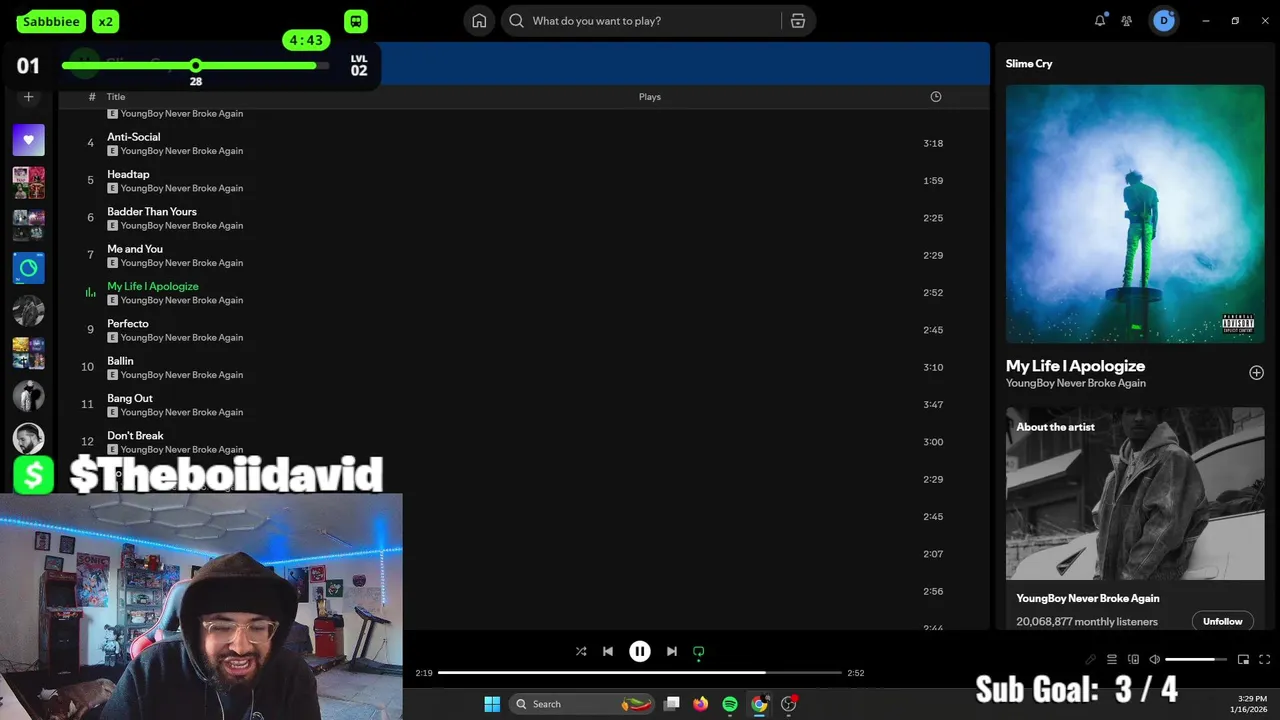The width and height of the screenshot is (1280, 720).
Task: Click the # column header
Action: pyautogui.click(x=92, y=97)
